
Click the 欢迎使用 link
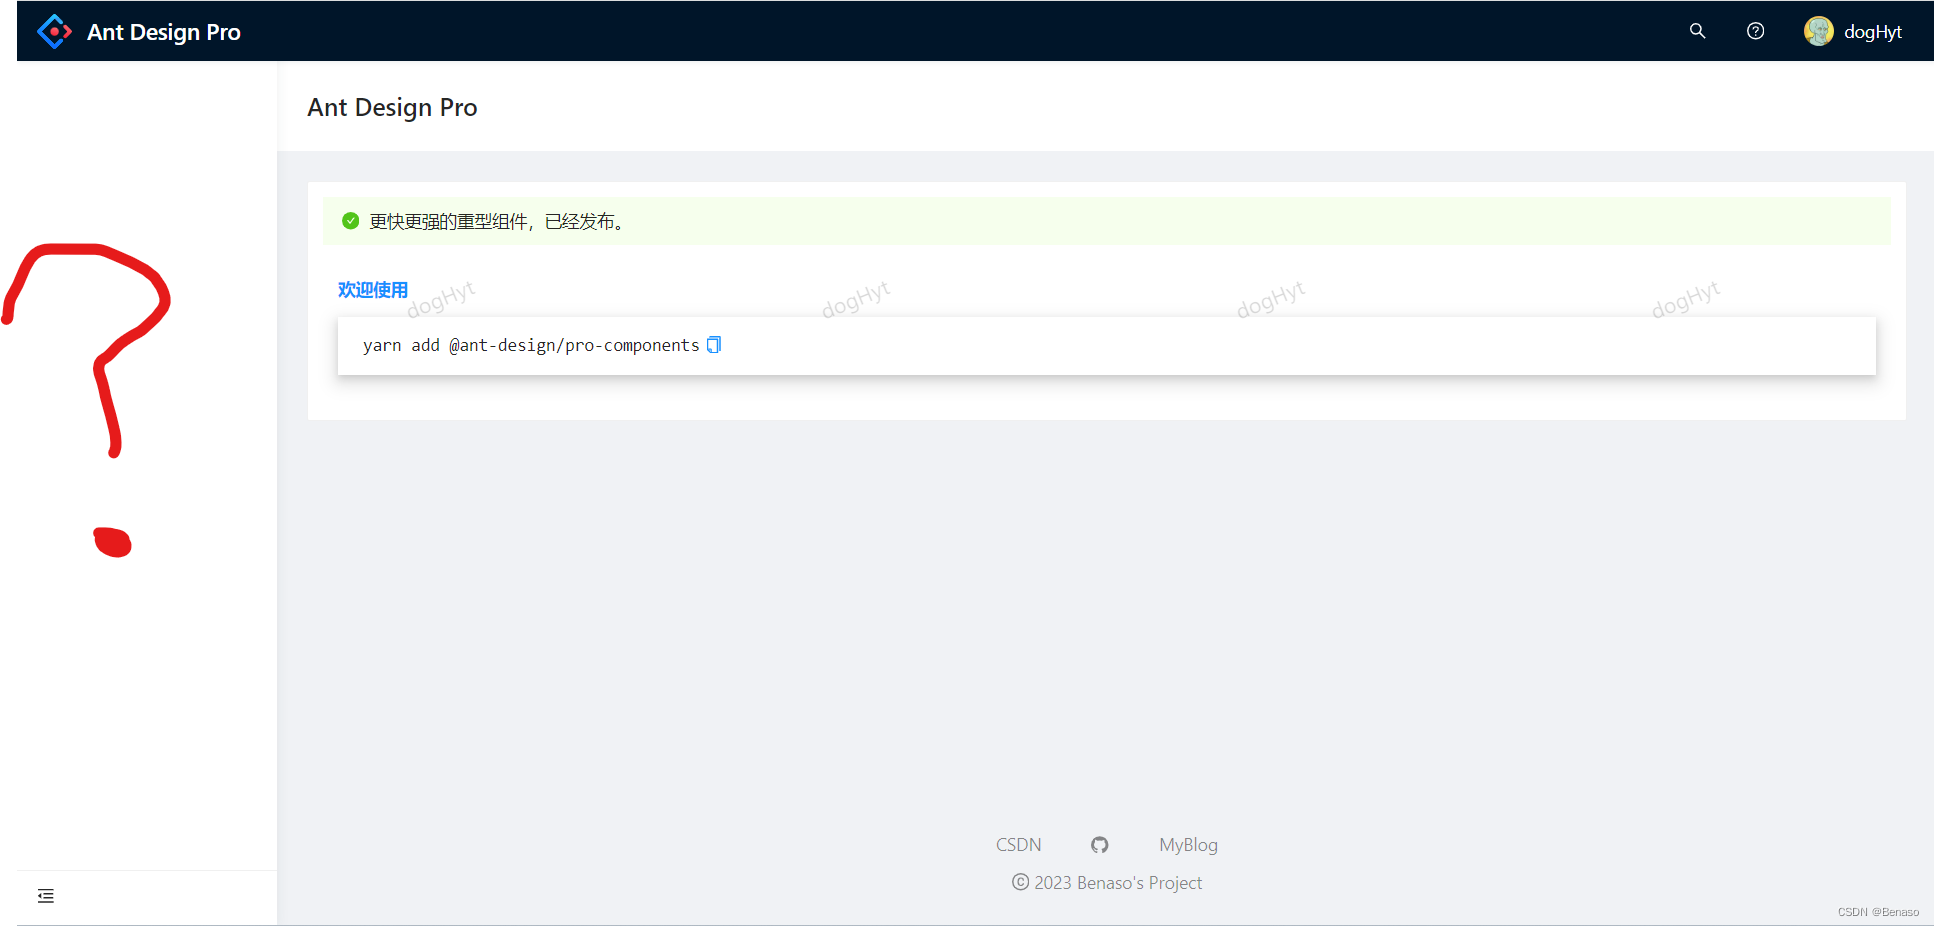(x=373, y=290)
